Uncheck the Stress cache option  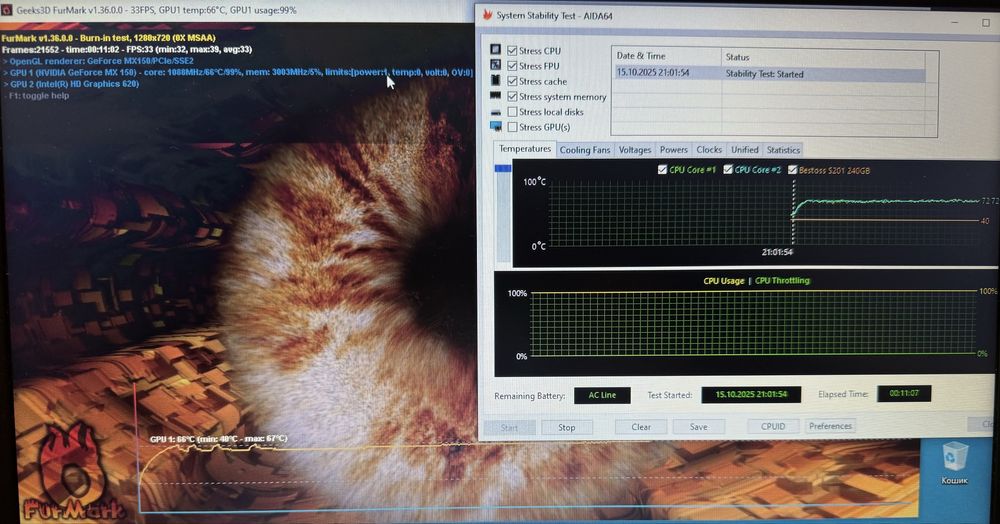tap(512, 81)
